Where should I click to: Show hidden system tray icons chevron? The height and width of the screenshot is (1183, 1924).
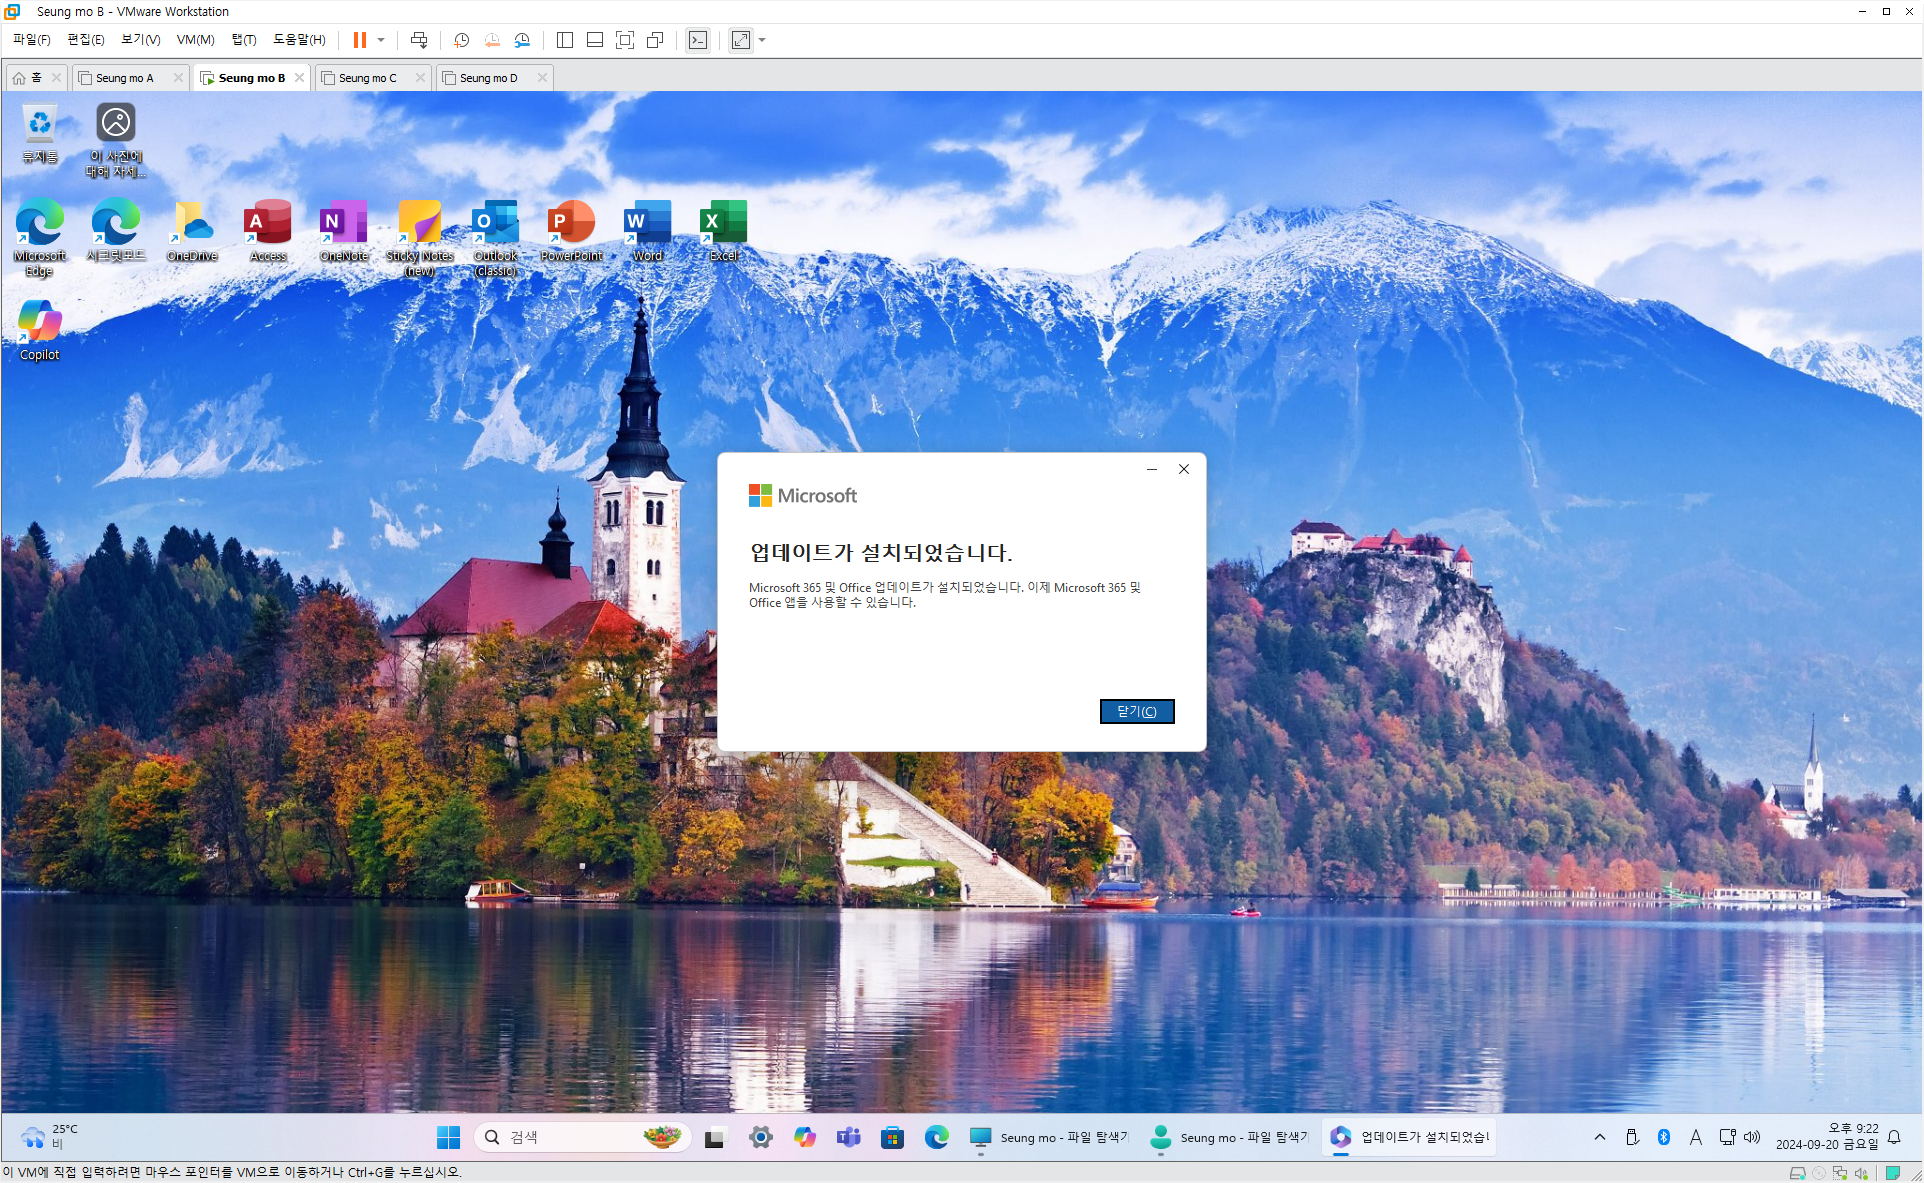pyautogui.click(x=1600, y=1137)
